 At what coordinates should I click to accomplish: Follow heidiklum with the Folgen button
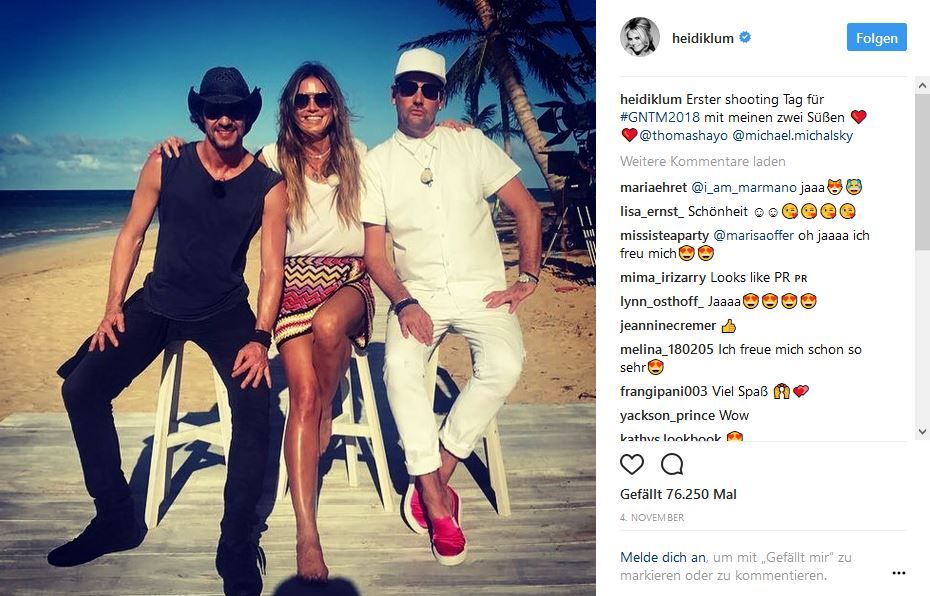(877, 37)
